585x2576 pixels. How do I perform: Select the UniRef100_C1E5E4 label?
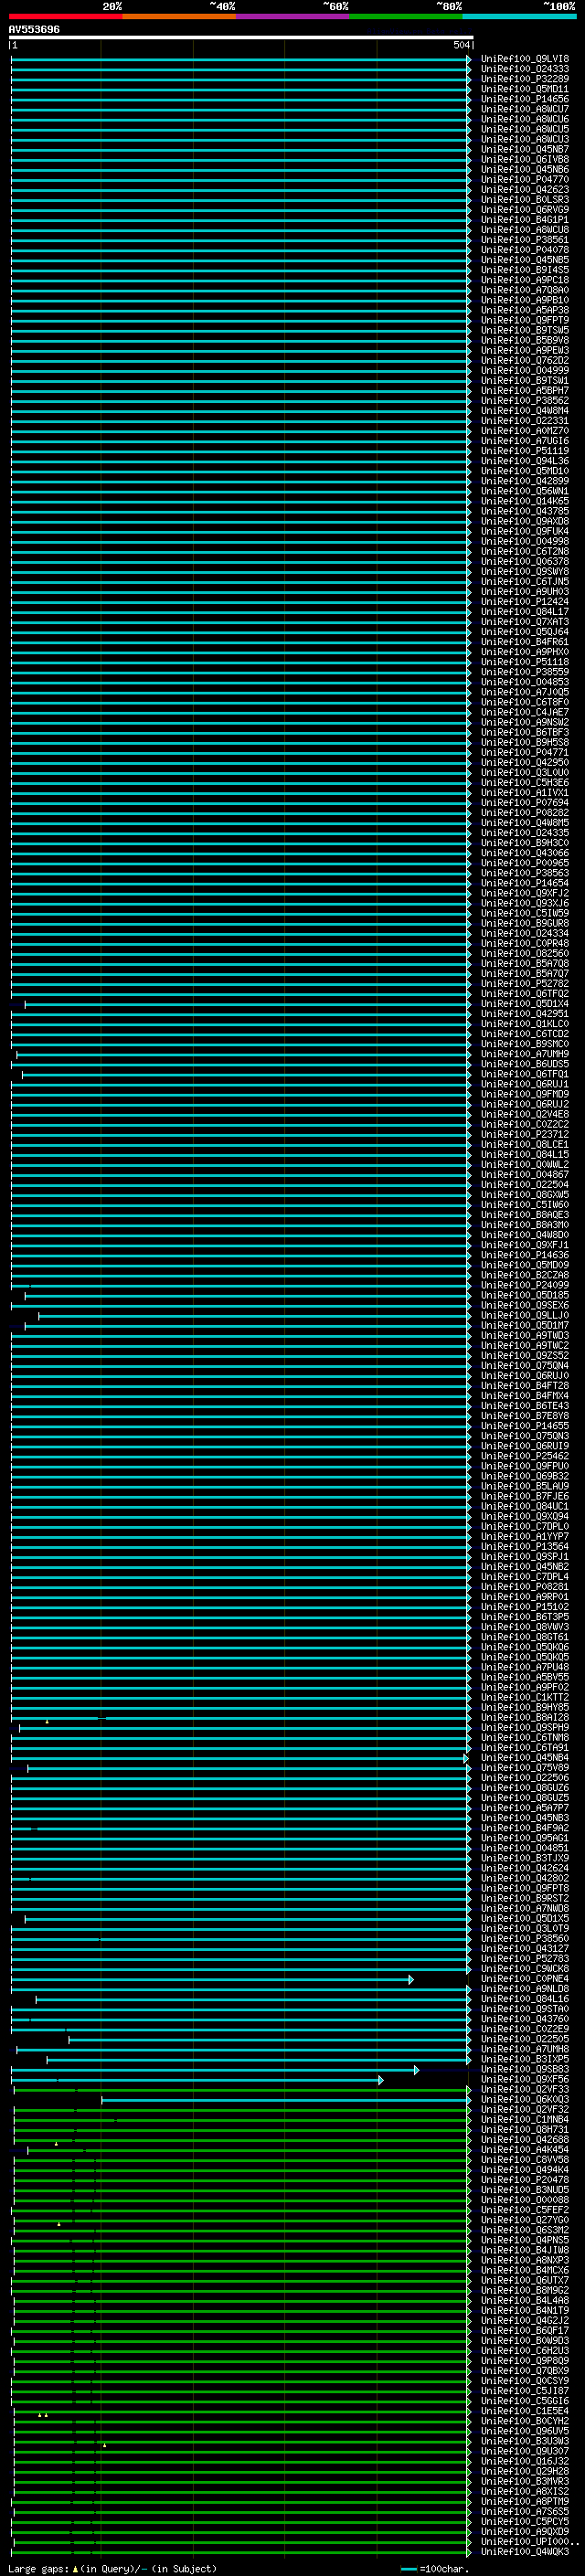(x=524, y=2411)
